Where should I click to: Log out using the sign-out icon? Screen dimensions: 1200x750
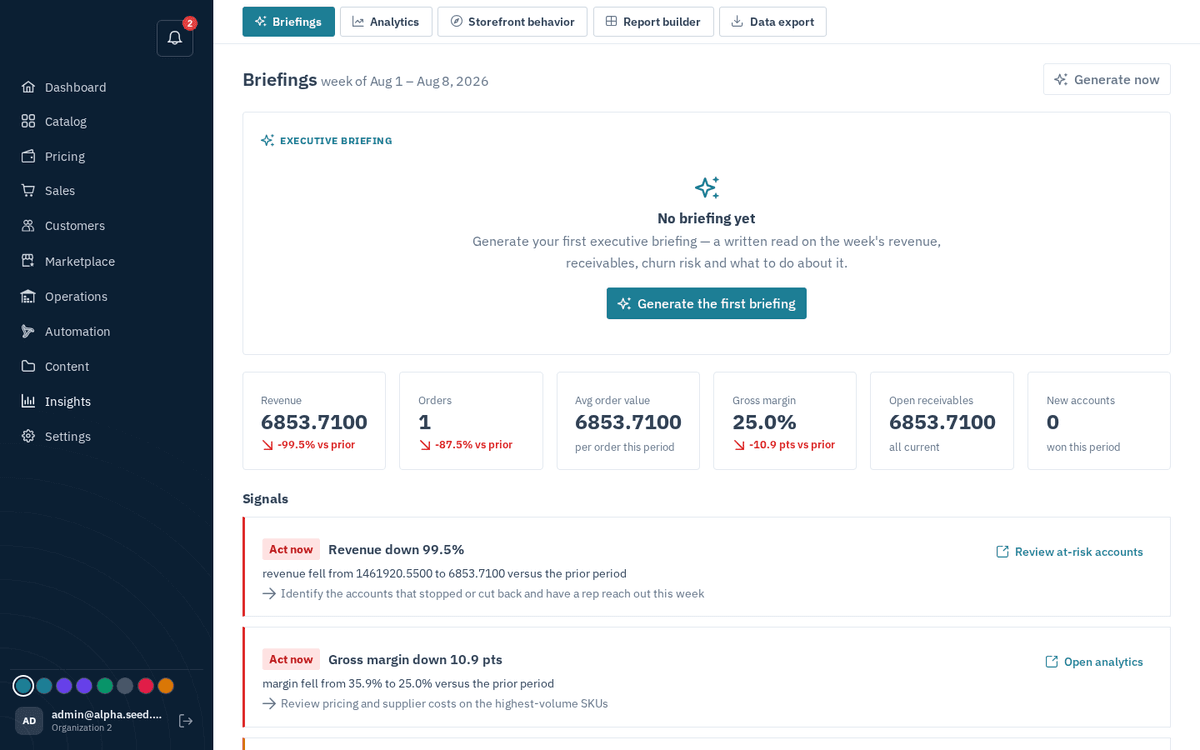pos(185,720)
